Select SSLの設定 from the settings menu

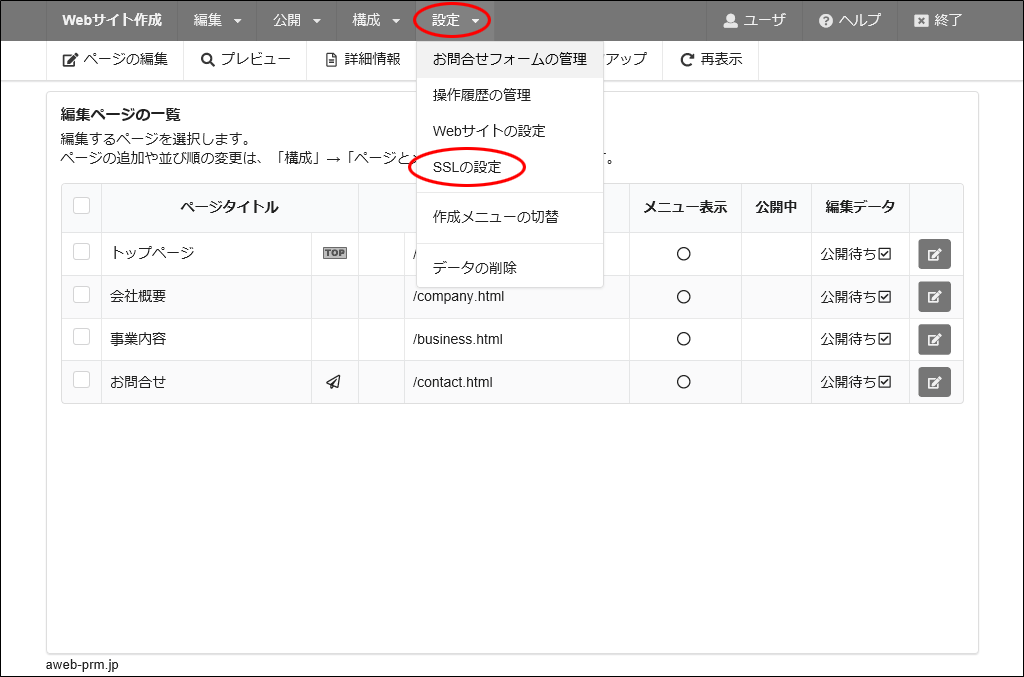coord(467,167)
